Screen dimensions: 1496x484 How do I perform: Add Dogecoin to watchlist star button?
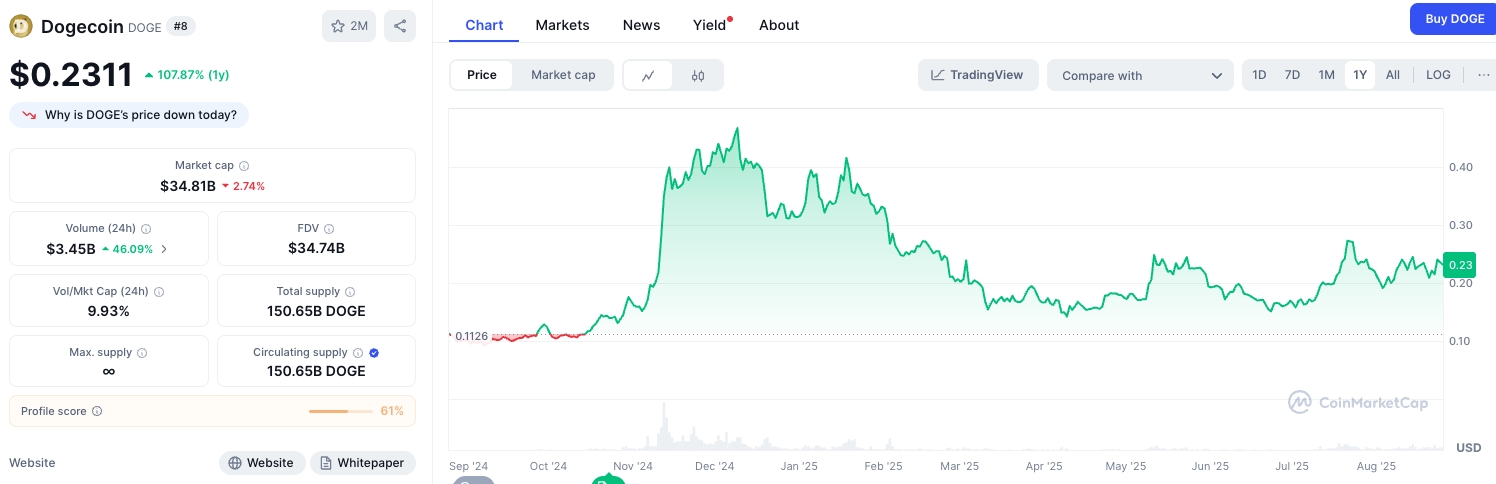click(x=349, y=26)
